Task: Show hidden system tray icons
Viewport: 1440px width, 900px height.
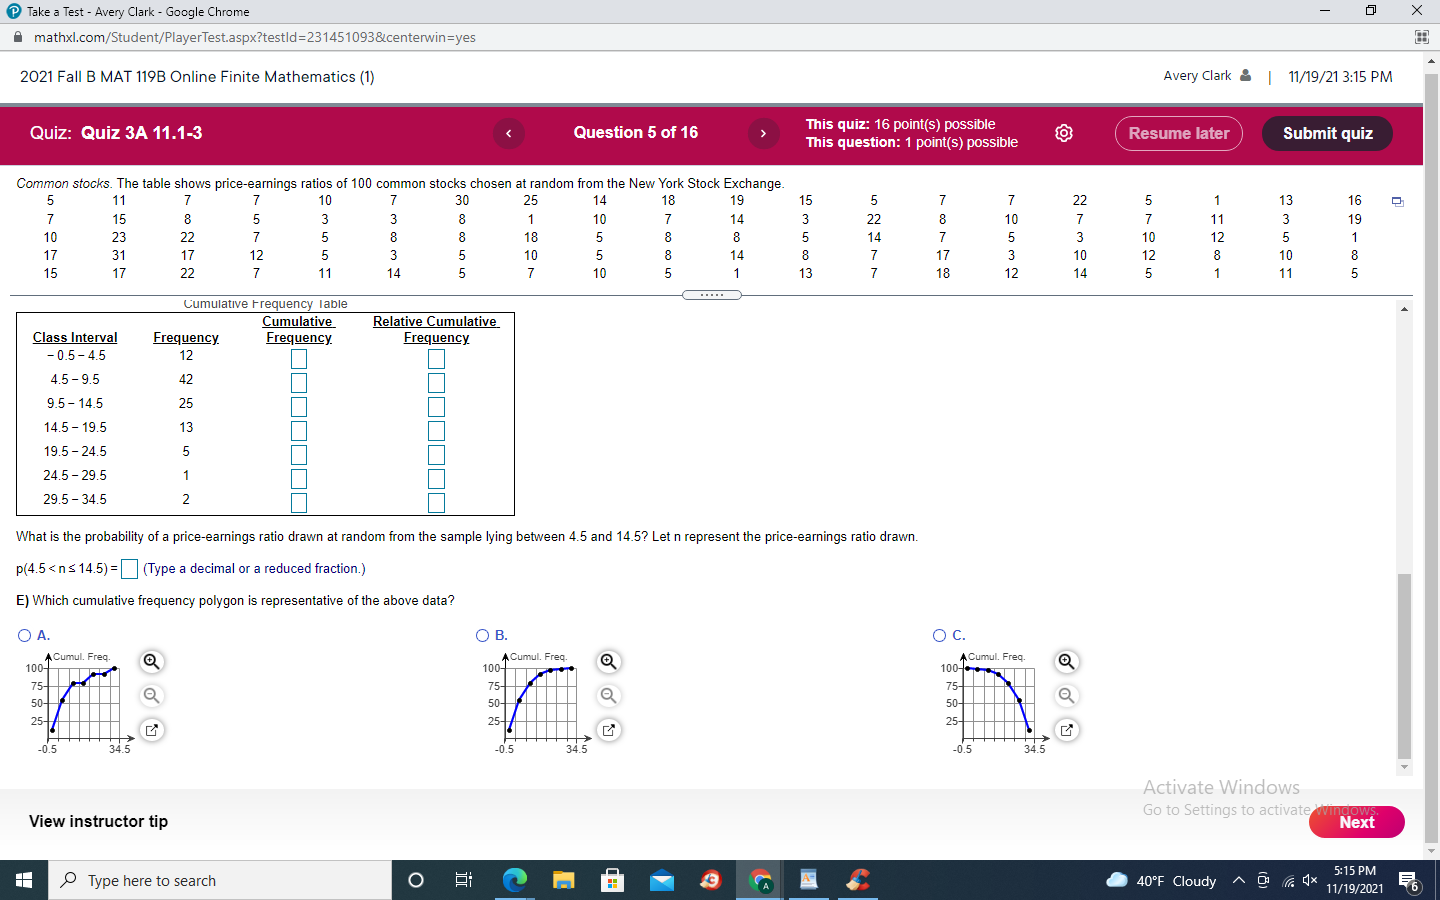Action: [1238, 881]
